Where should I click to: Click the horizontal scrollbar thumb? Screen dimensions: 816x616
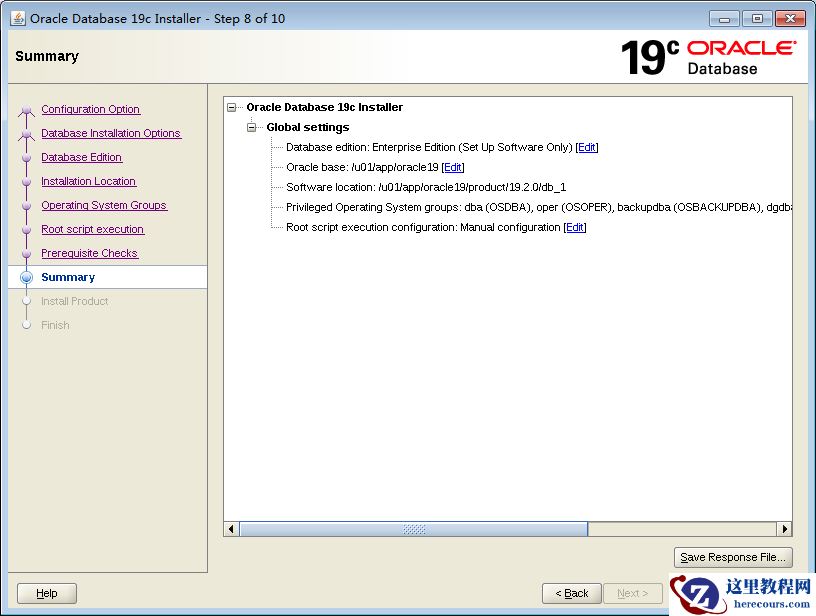coord(414,529)
